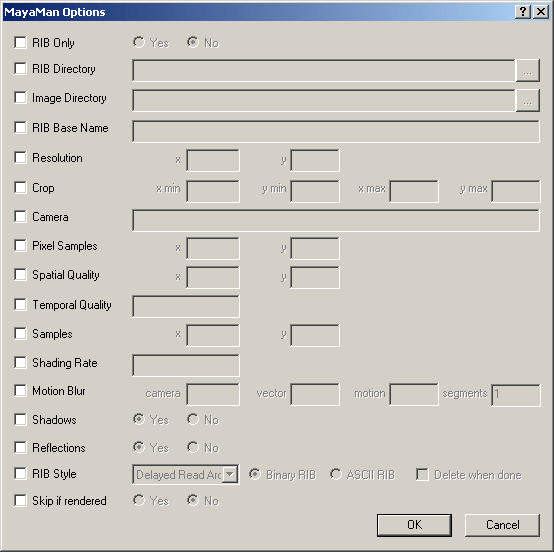The width and height of the screenshot is (554, 552).
Task: Click the Motion Blur vector field
Action: pos(315,394)
